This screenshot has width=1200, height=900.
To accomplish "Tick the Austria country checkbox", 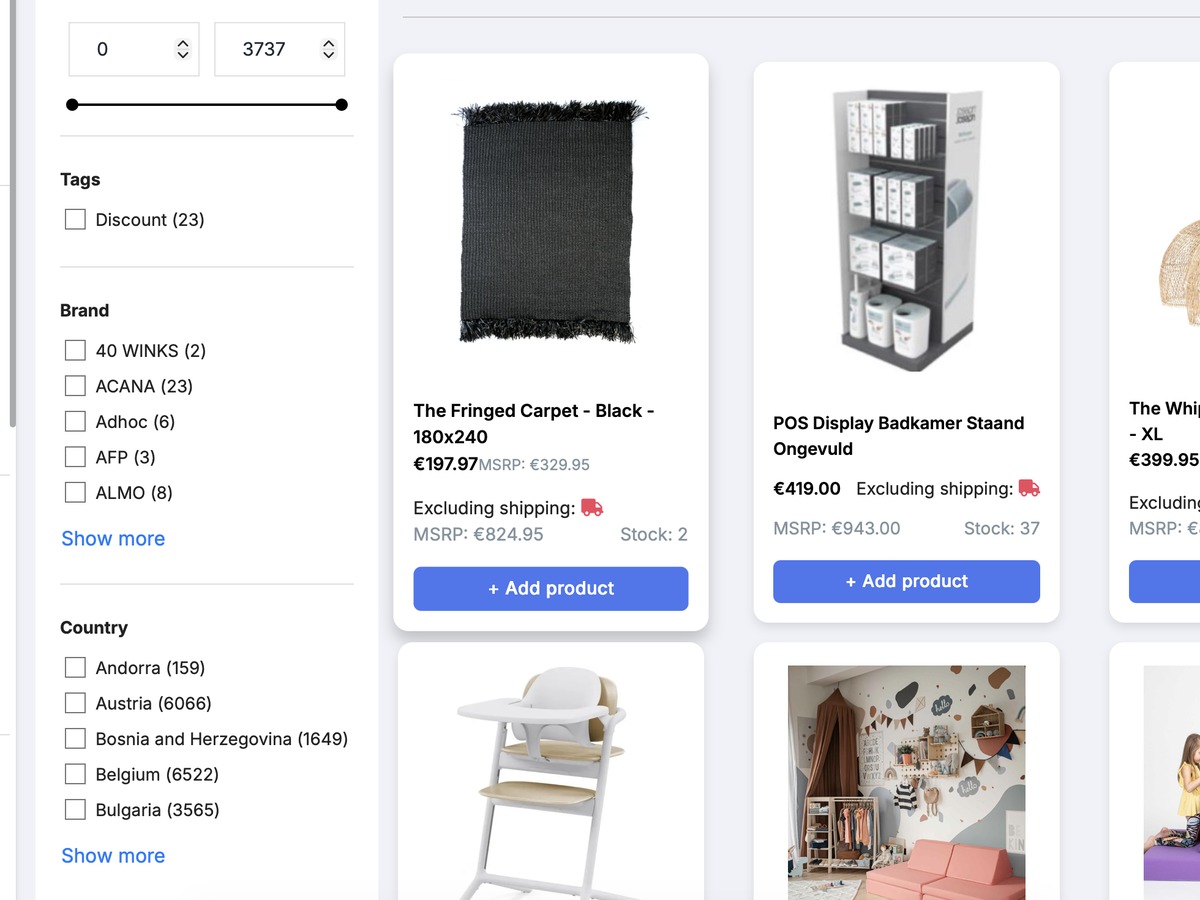I will (75, 703).
